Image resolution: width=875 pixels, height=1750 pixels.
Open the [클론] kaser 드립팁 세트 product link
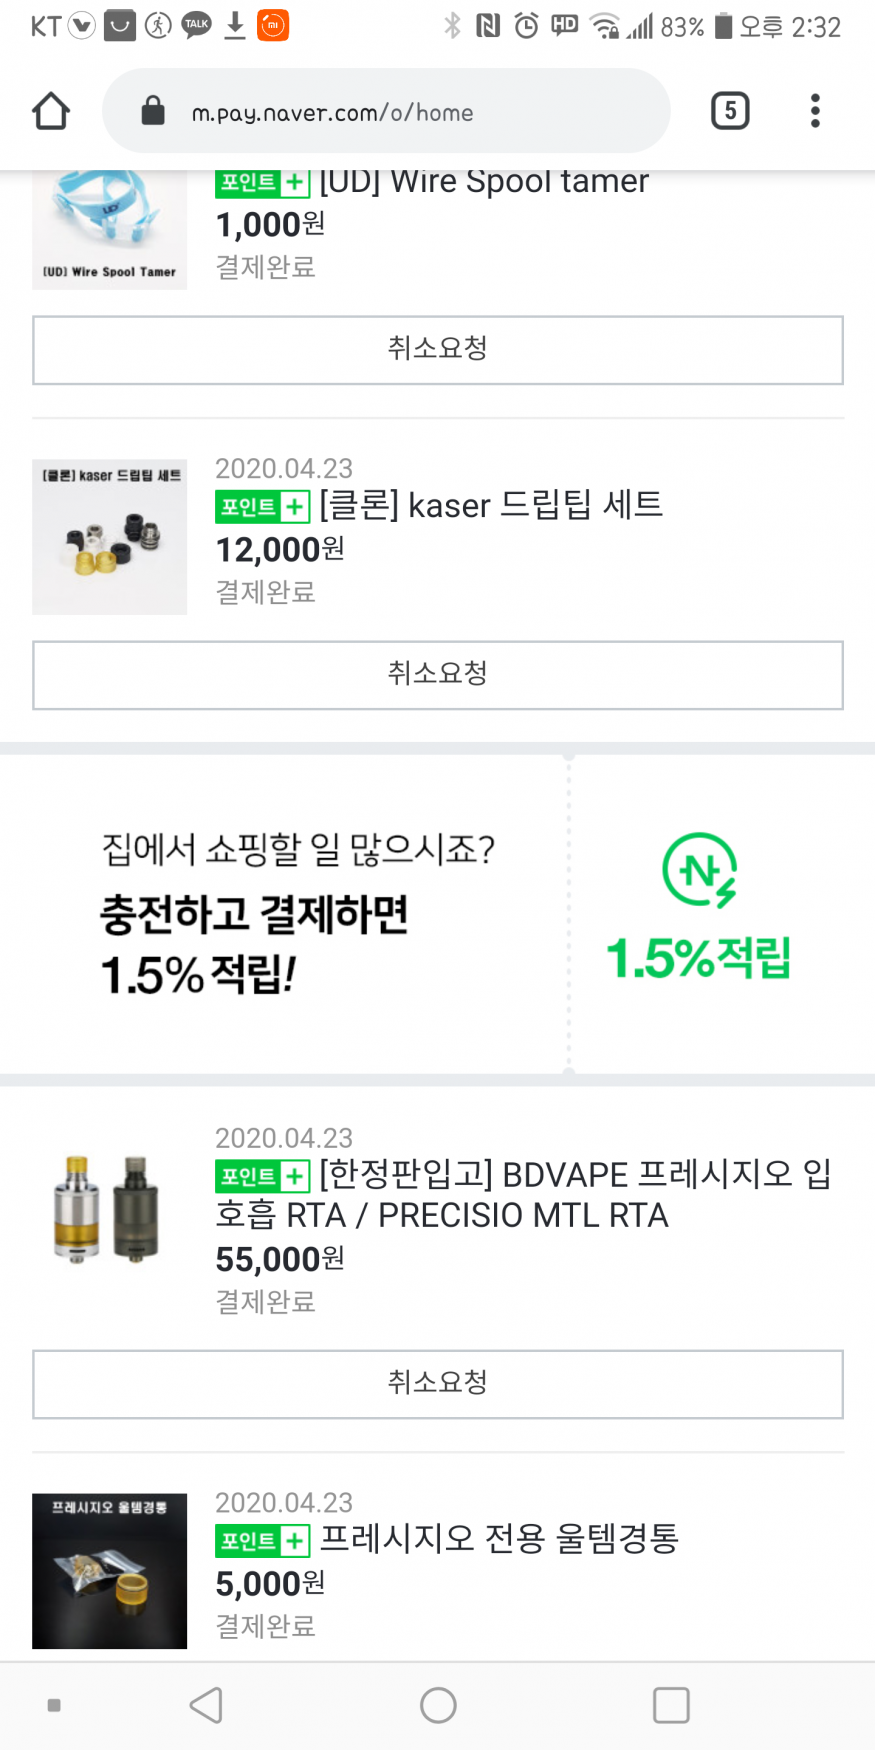490,506
